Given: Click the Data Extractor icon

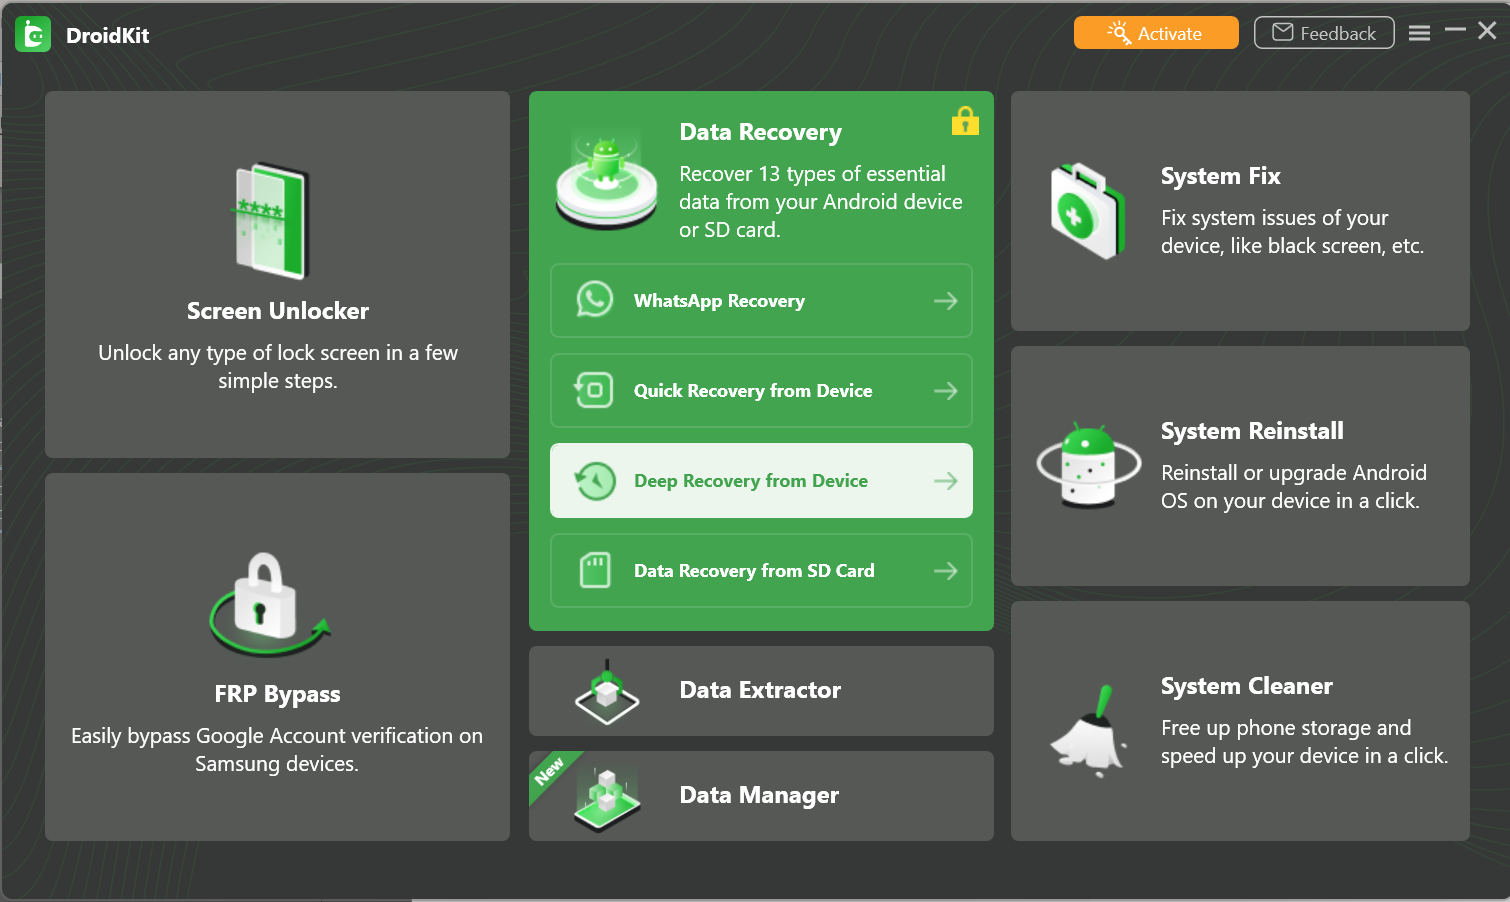Looking at the screenshot, I should coord(607,692).
